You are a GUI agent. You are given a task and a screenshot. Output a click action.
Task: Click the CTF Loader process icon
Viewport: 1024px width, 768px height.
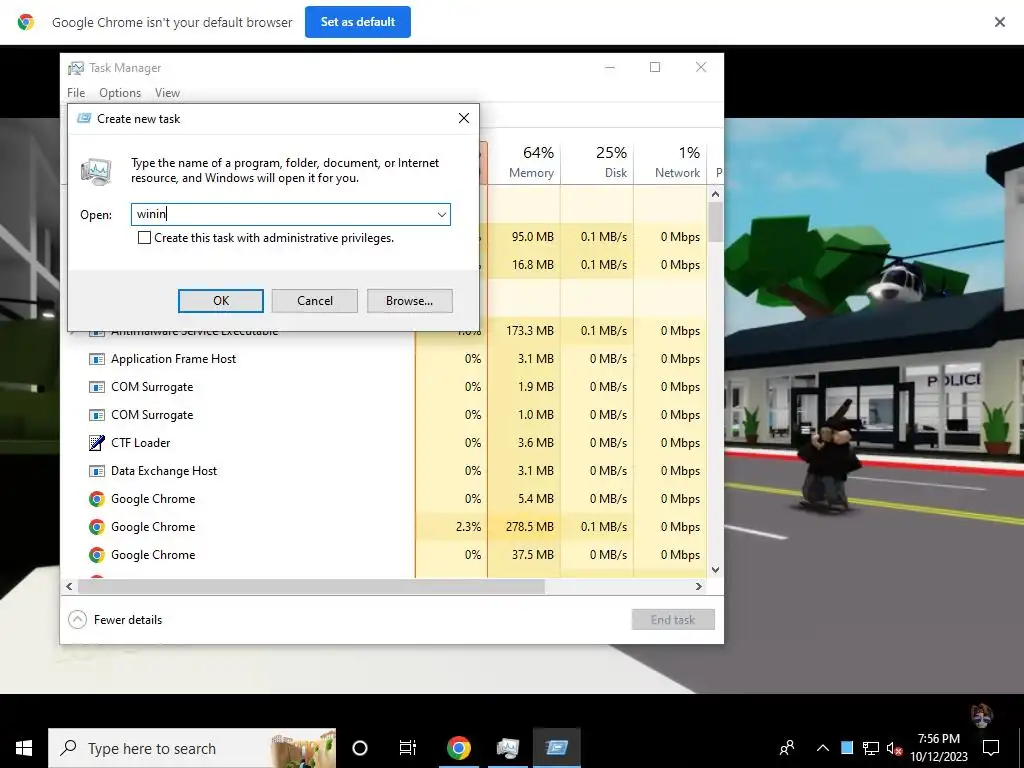coord(97,443)
